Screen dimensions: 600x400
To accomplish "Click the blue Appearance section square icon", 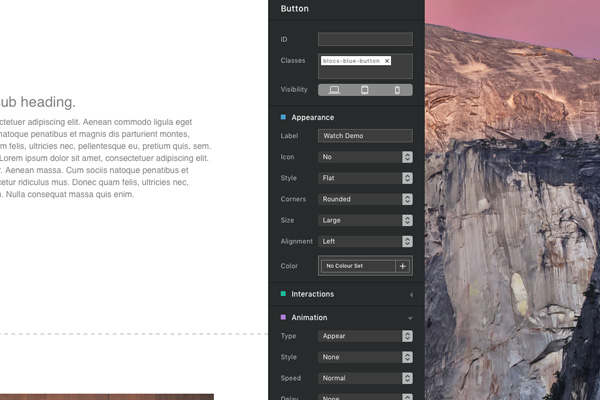I will [x=283, y=117].
